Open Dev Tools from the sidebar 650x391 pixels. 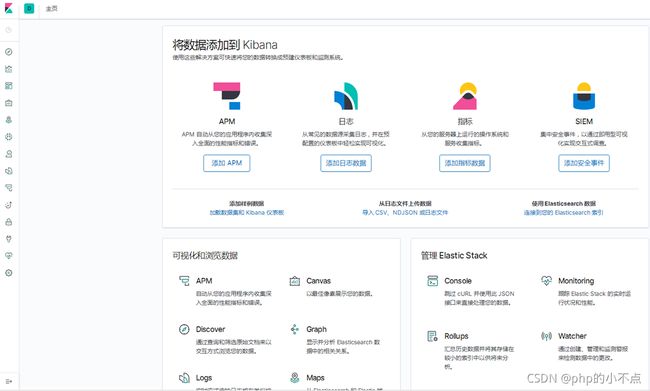click(x=9, y=239)
